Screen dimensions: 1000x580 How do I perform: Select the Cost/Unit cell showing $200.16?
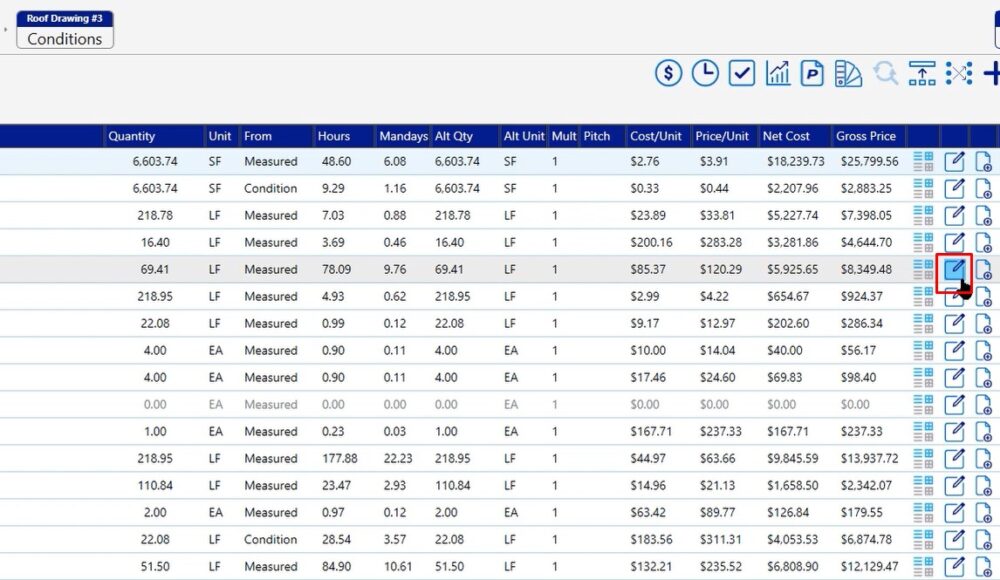point(652,242)
